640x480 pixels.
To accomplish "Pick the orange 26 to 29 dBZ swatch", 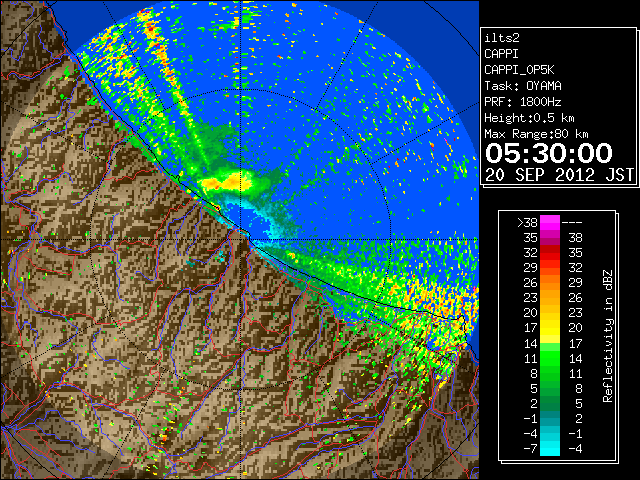I will 550,283.
